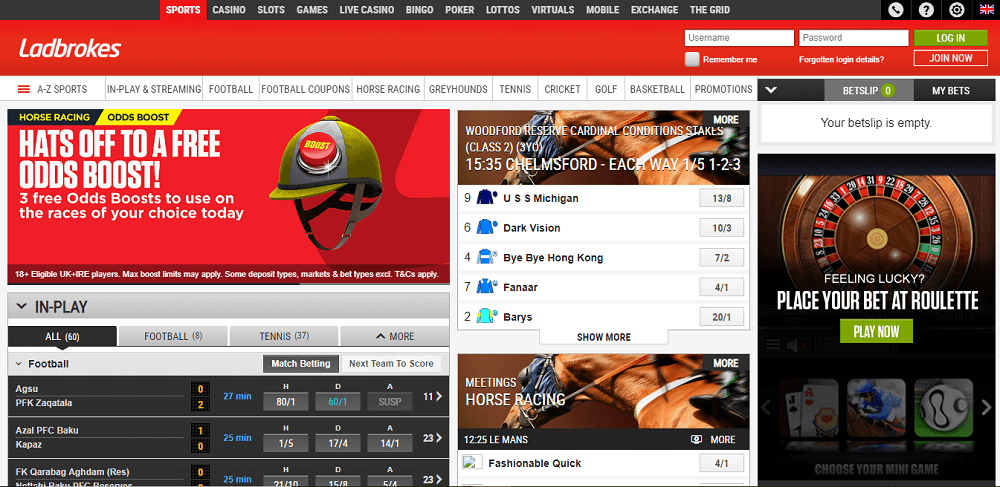Open more markets for FK Qarabag Aghdam

pos(433,479)
